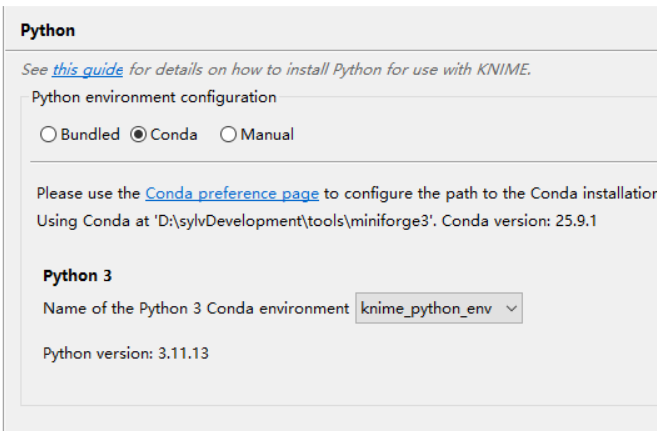The height and width of the screenshot is (431, 657).
Task: Click the 'Python version: 3.11.13' text
Action: click(126, 353)
